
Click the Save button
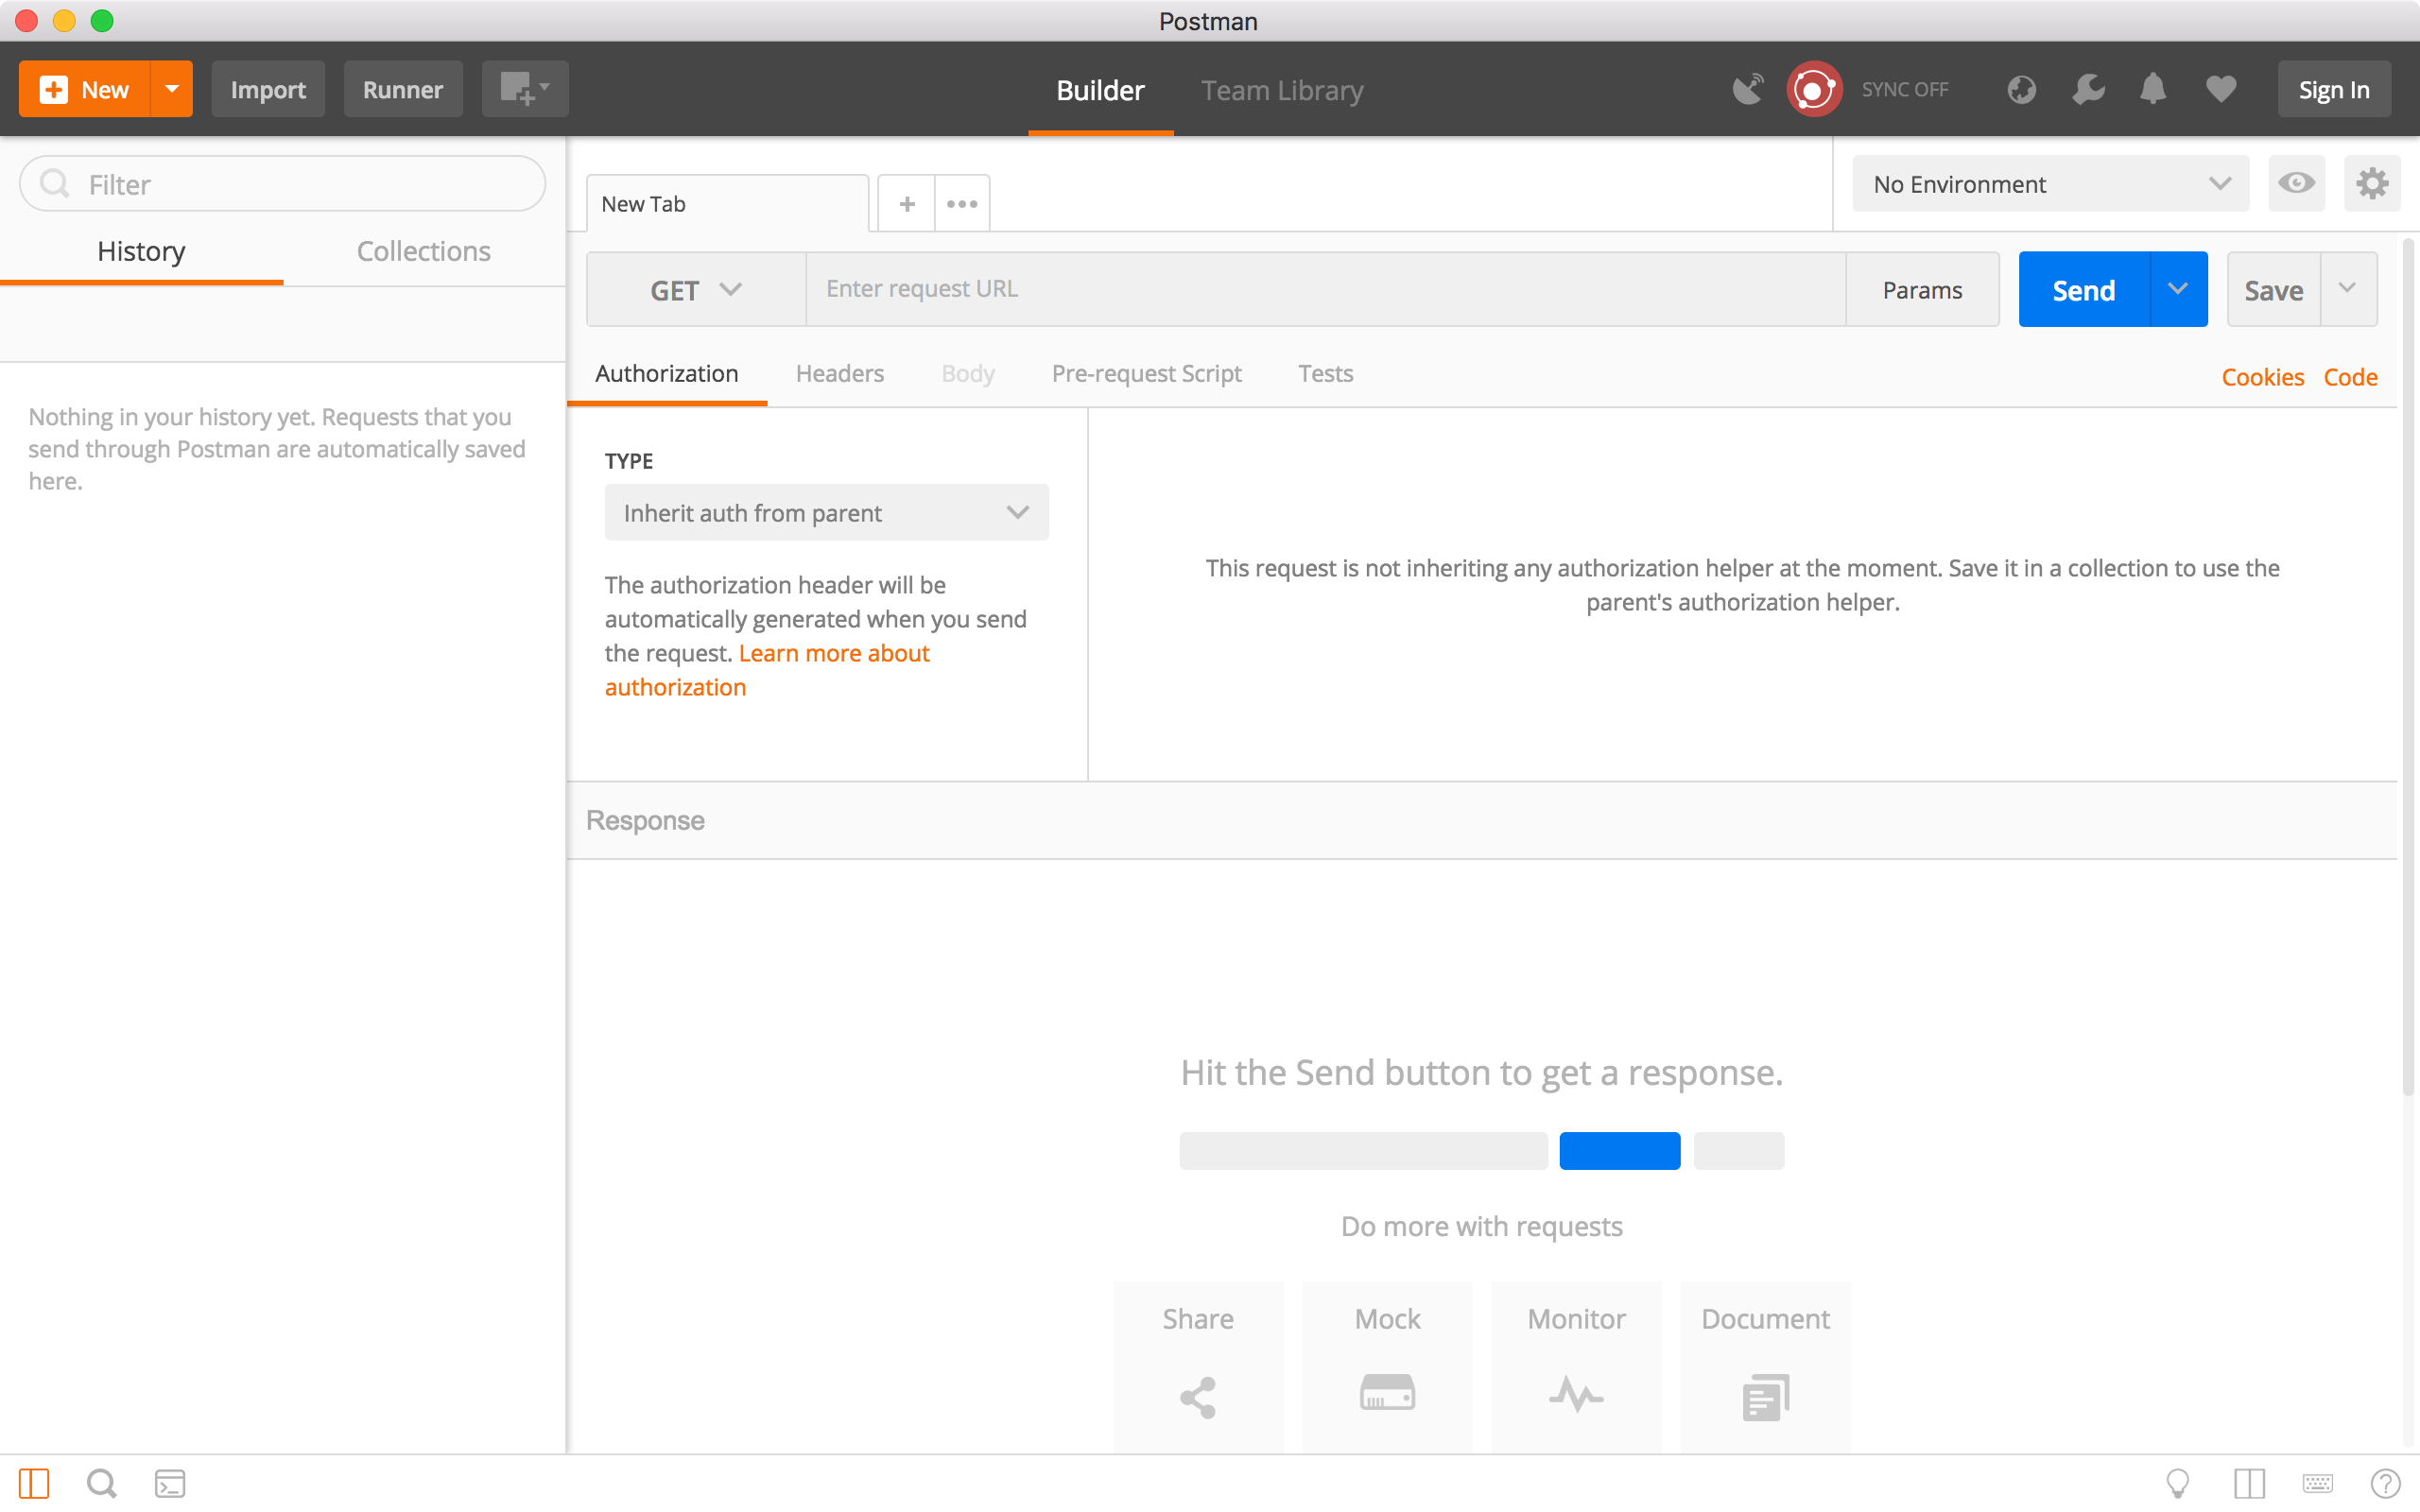click(x=2273, y=289)
